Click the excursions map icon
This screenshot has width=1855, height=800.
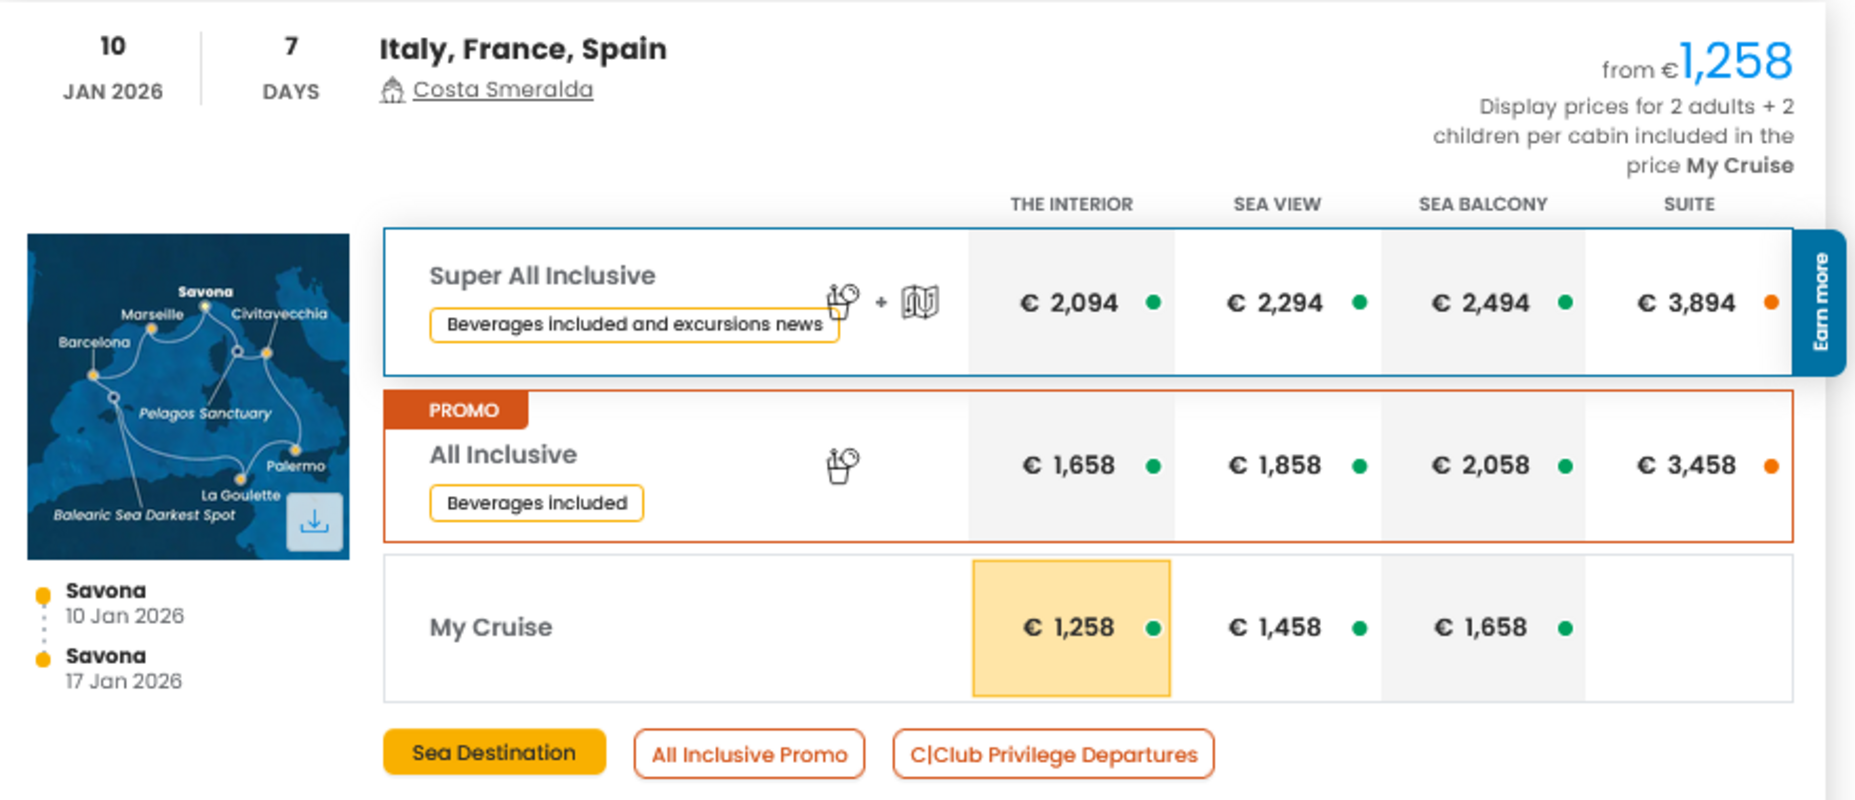click(x=919, y=301)
